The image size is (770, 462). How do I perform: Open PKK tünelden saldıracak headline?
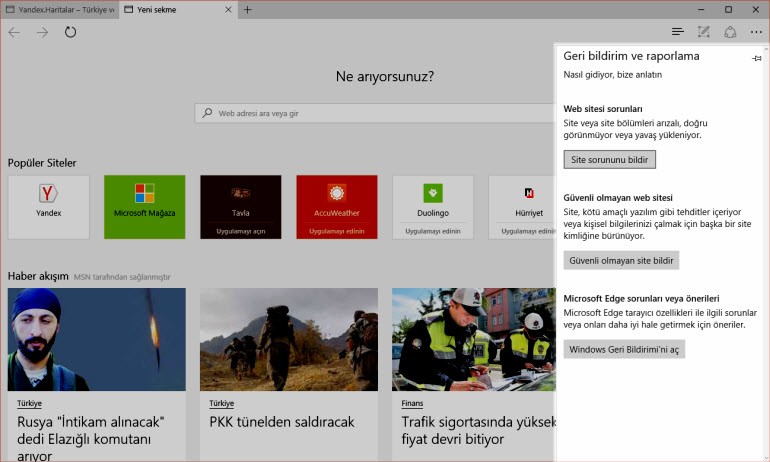coord(282,422)
